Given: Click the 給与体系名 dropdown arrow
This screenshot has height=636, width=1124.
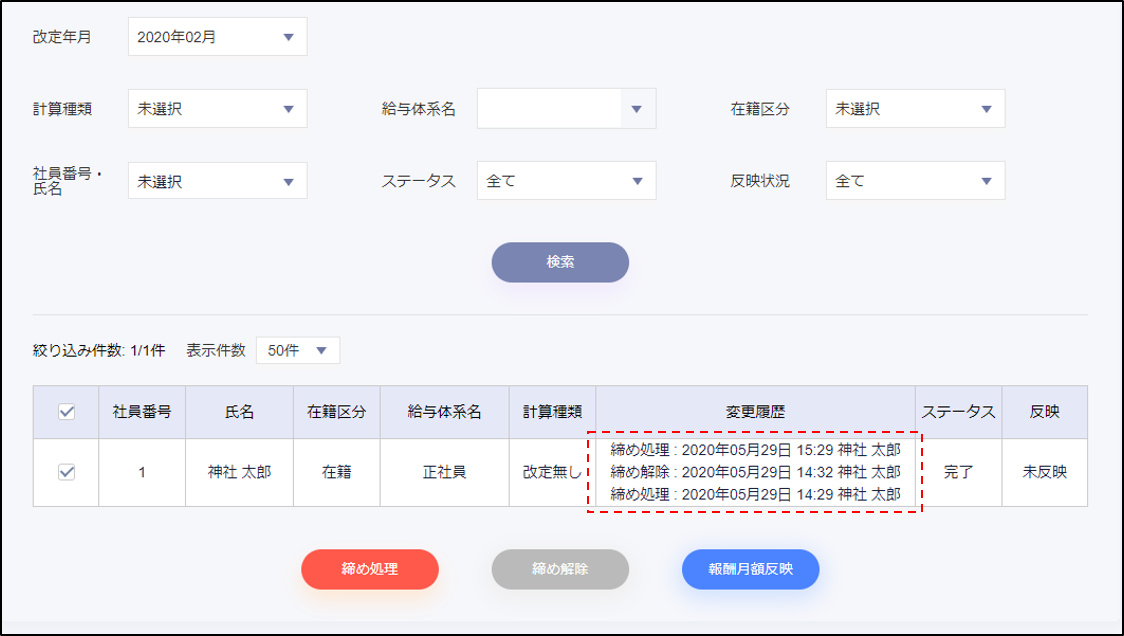Looking at the screenshot, I should pos(637,109).
